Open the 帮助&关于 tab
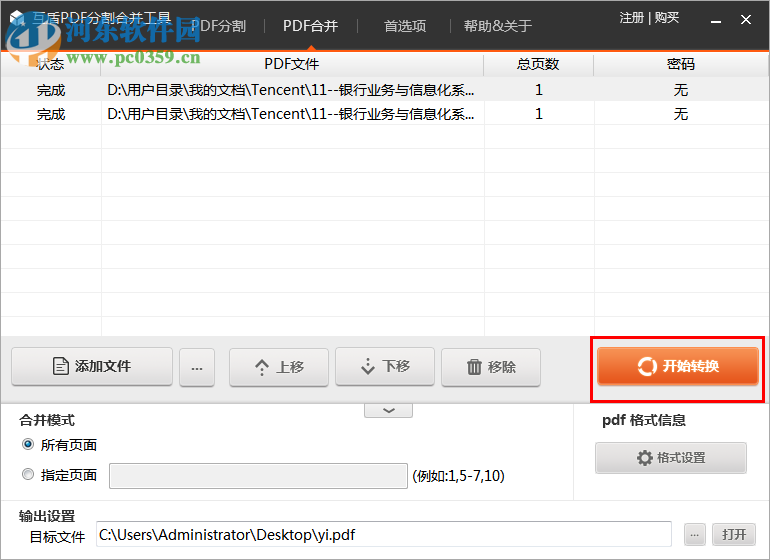 coord(497,26)
